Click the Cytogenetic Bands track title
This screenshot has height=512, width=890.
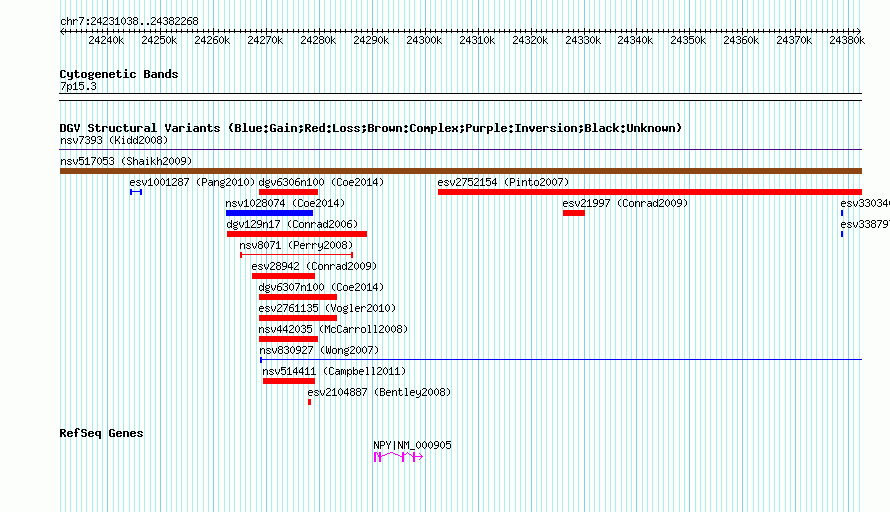pos(119,74)
